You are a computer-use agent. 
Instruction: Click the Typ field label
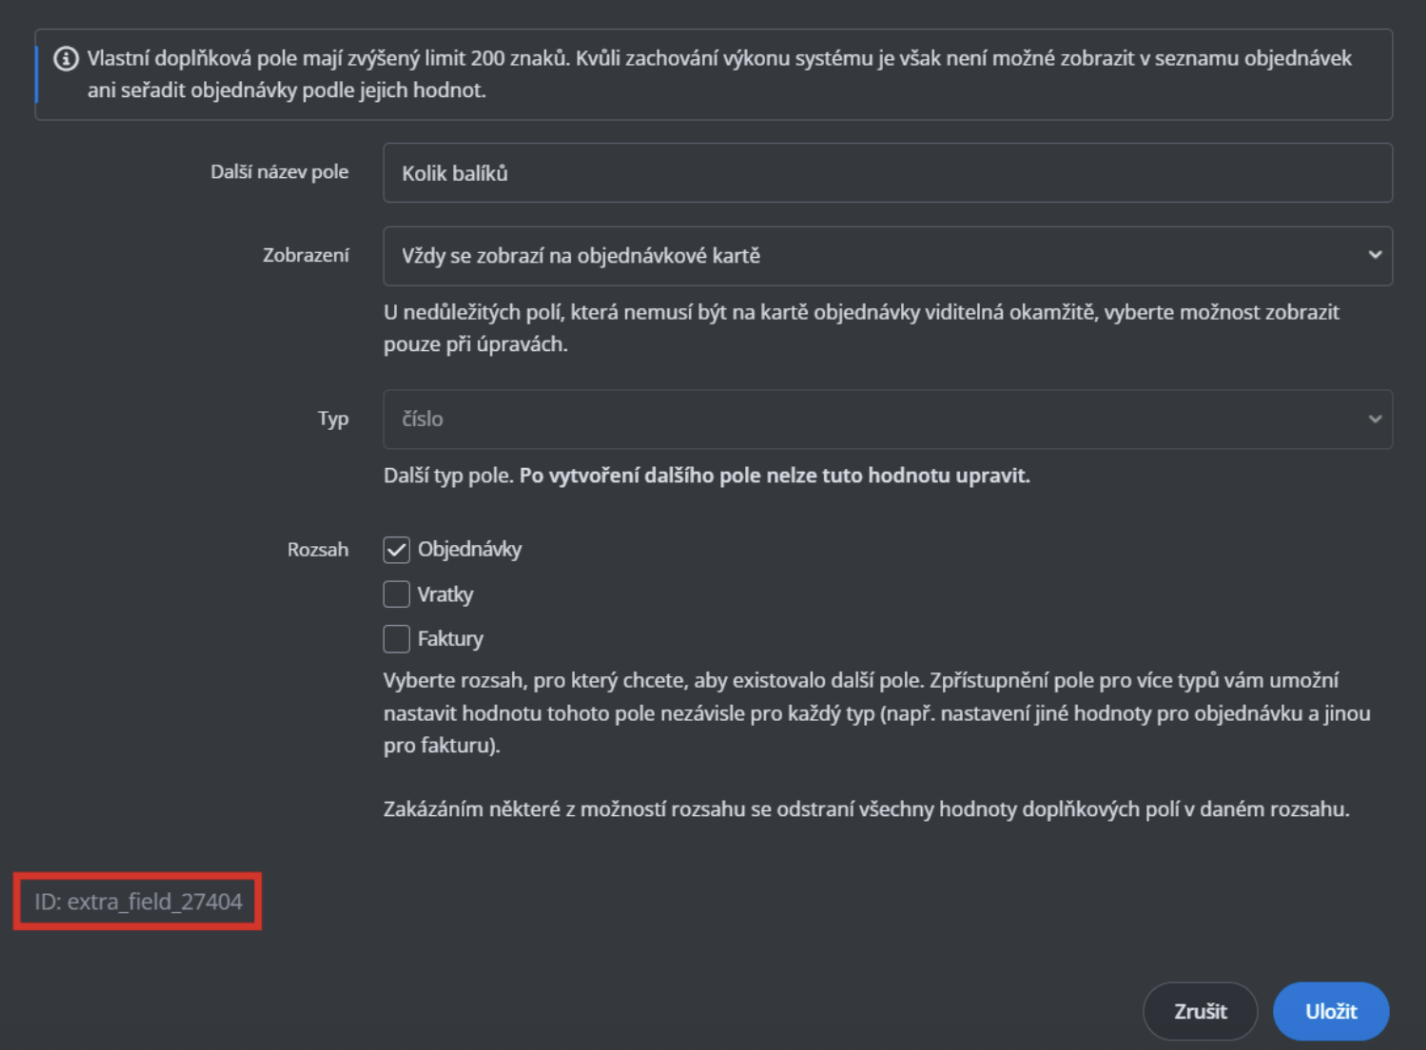tap(334, 419)
